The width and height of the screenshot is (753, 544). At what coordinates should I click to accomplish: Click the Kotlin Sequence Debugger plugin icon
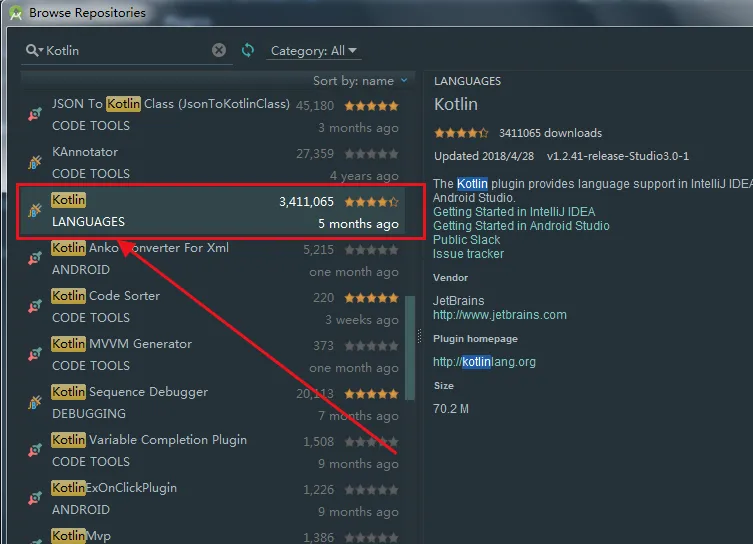pos(35,402)
